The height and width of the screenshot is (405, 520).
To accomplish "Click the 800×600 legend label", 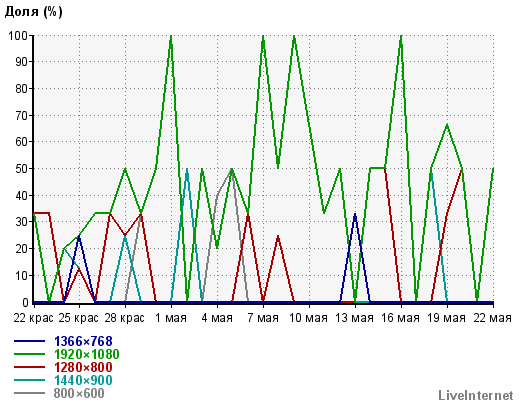I will coord(79,393).
